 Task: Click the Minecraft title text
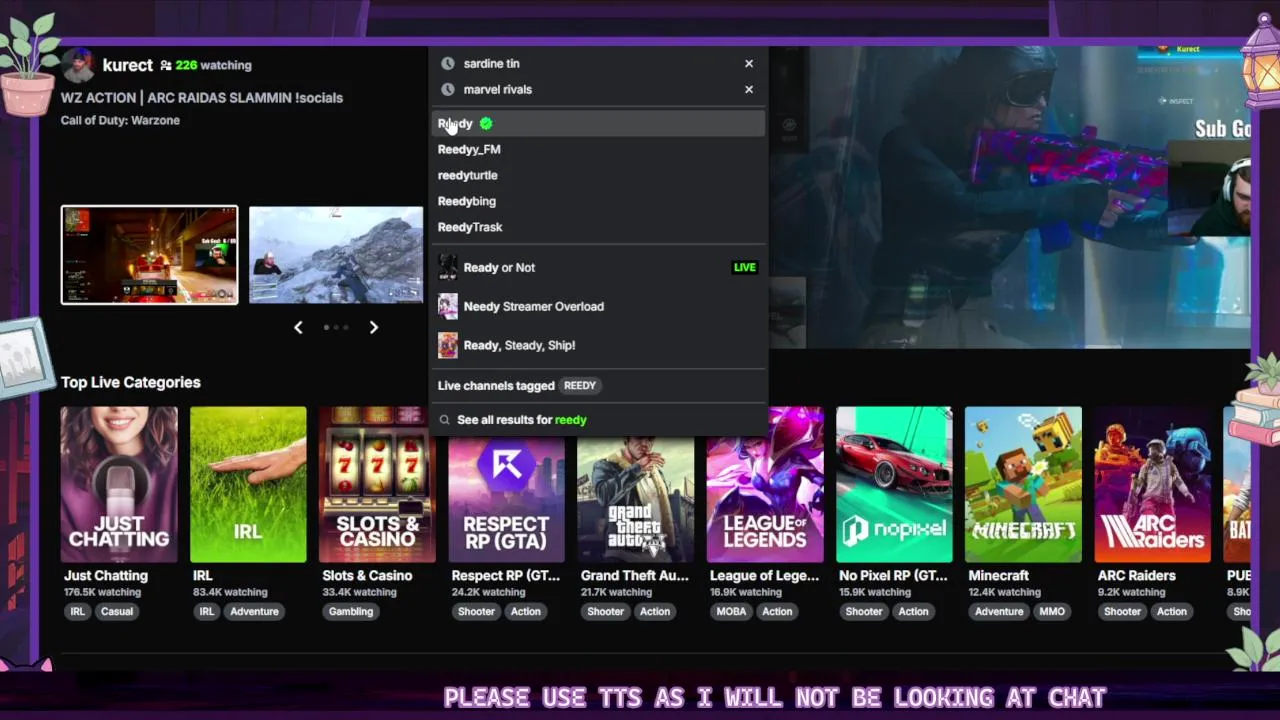point(998,575)
